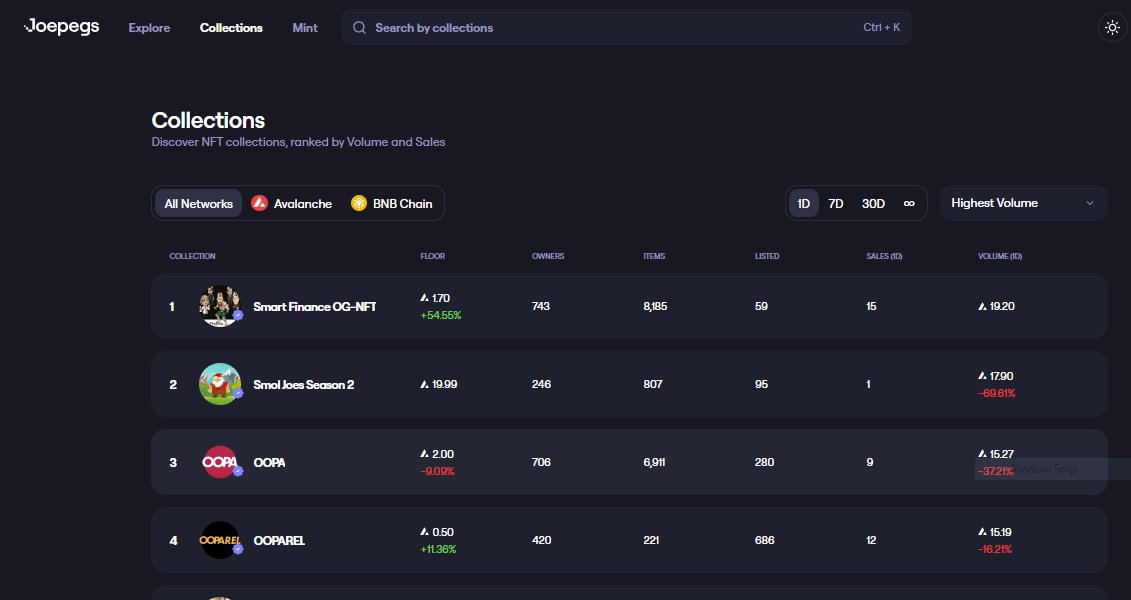Image resolution: width=1131 pixels, height=600 pixels.
Task: Click AVAX icon beside volume 19.20
Action: click(x=982, y=306)
